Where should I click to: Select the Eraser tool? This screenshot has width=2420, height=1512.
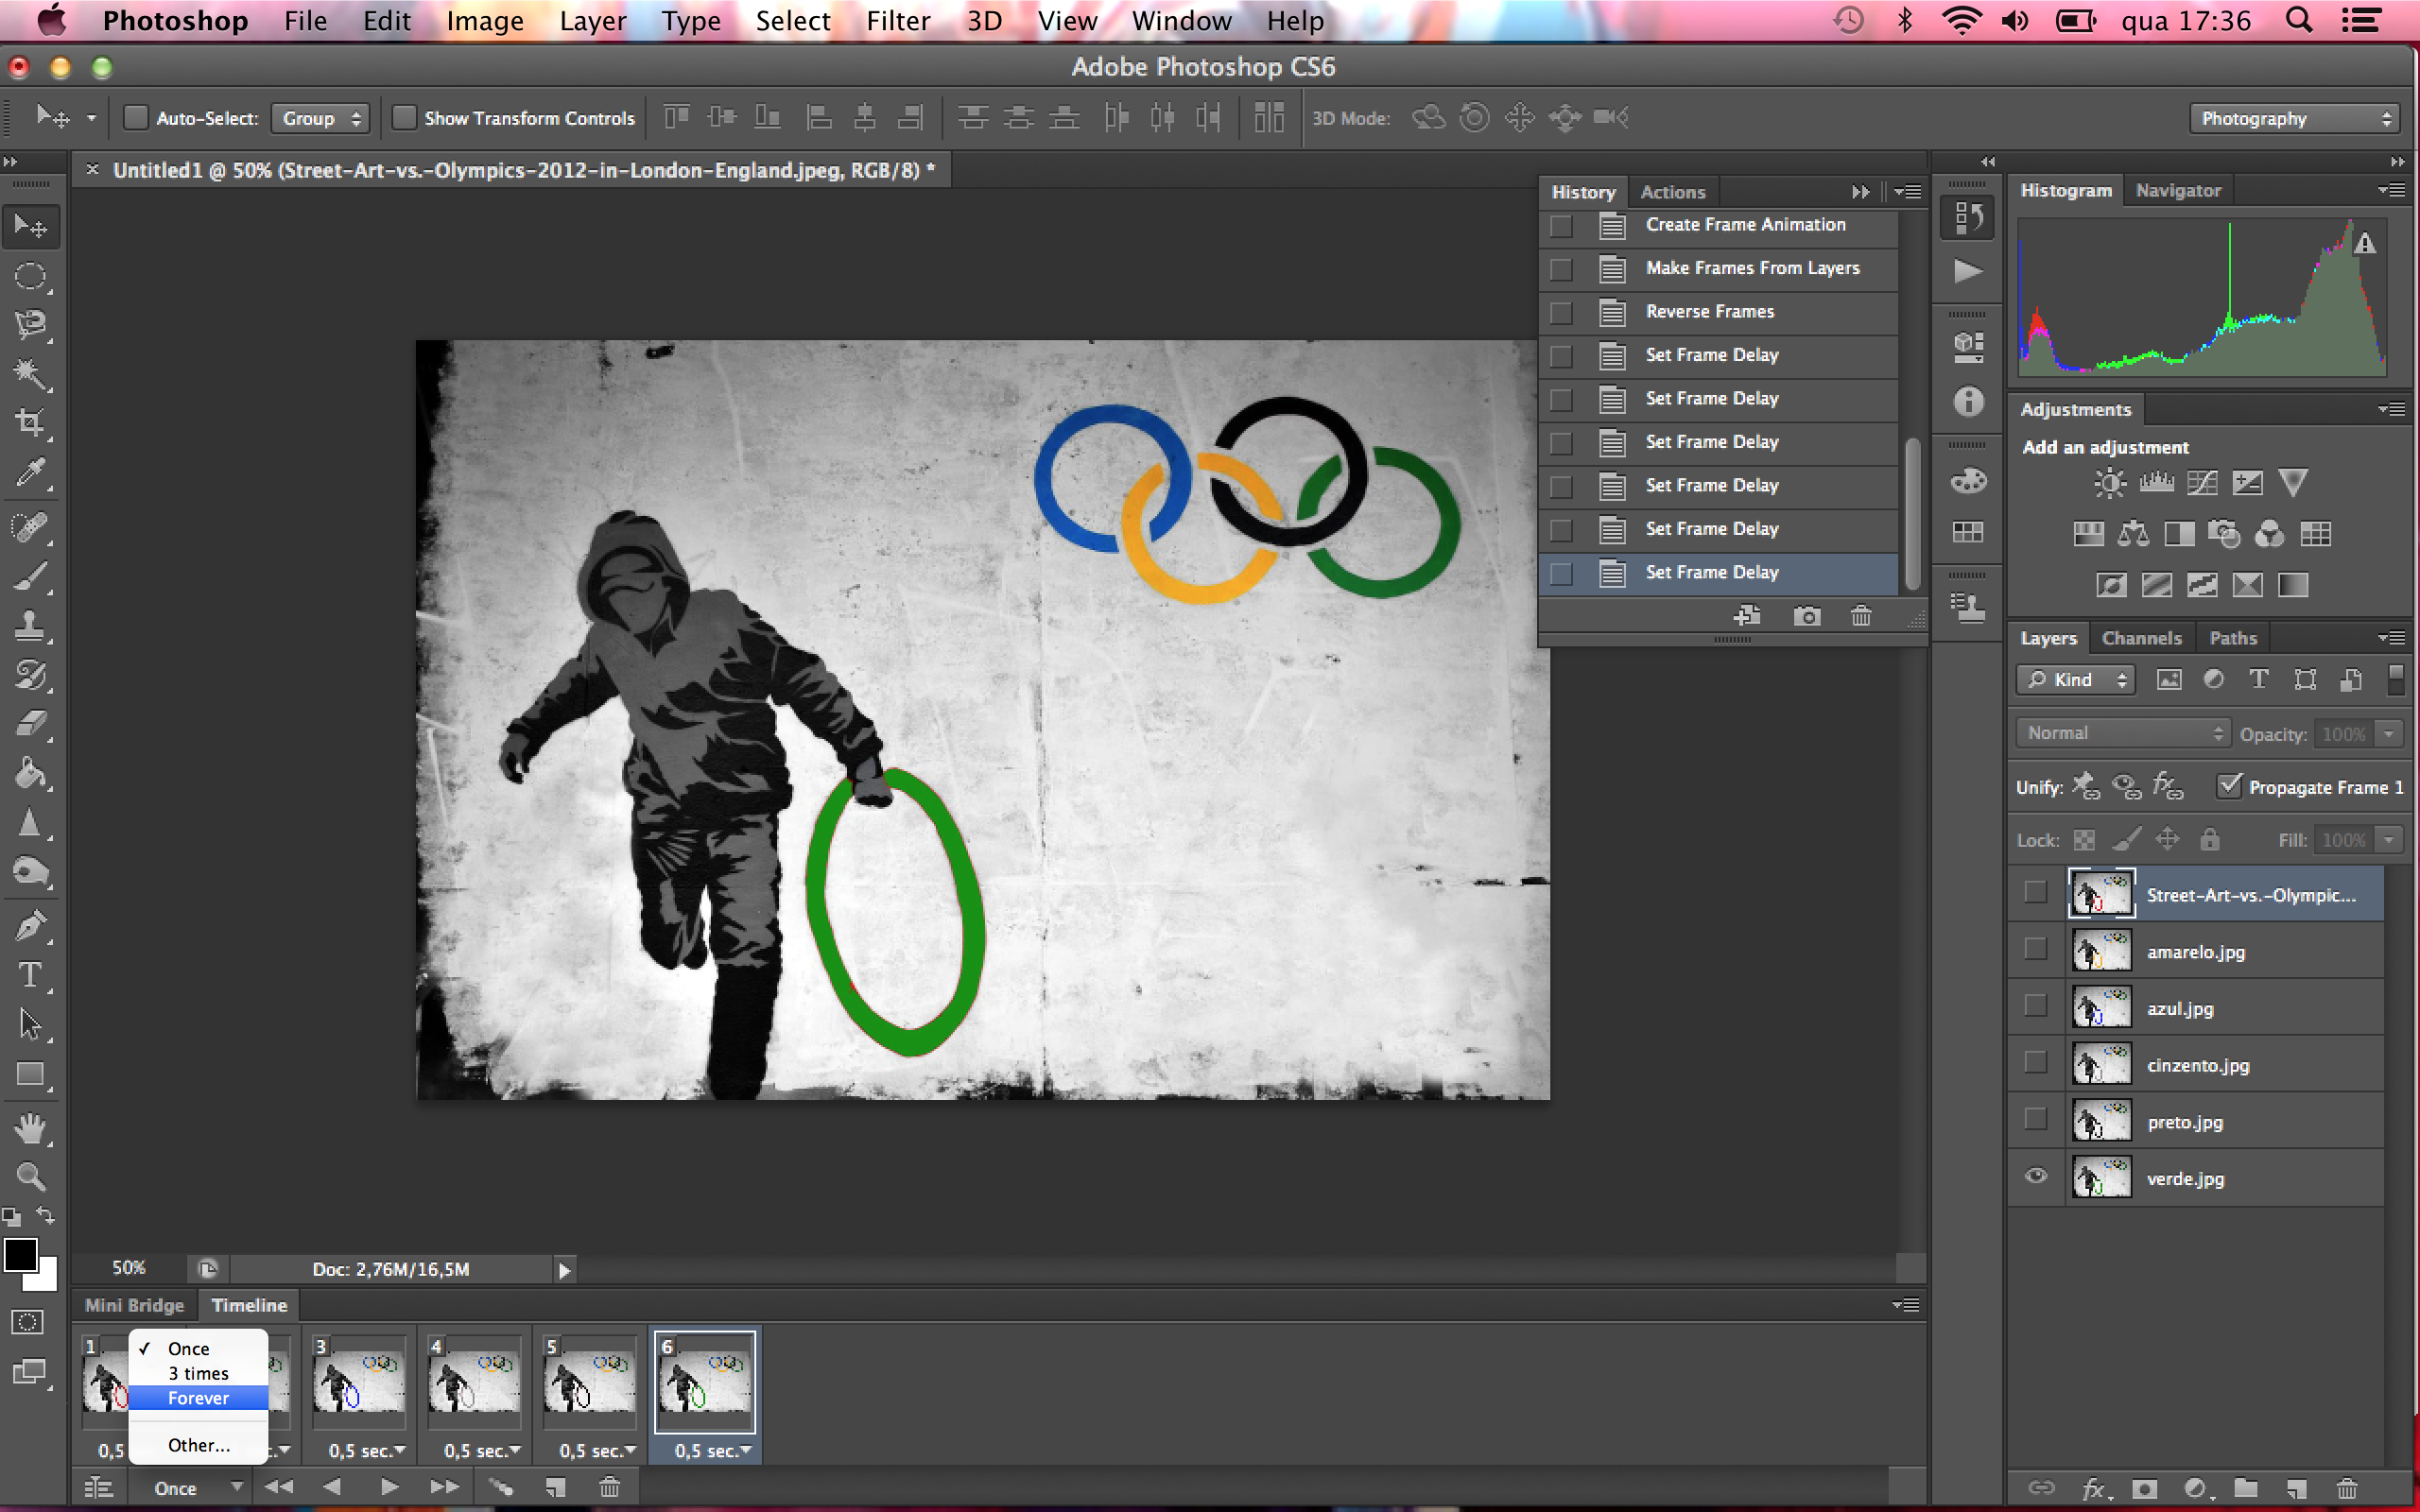(x=30, y=724)
